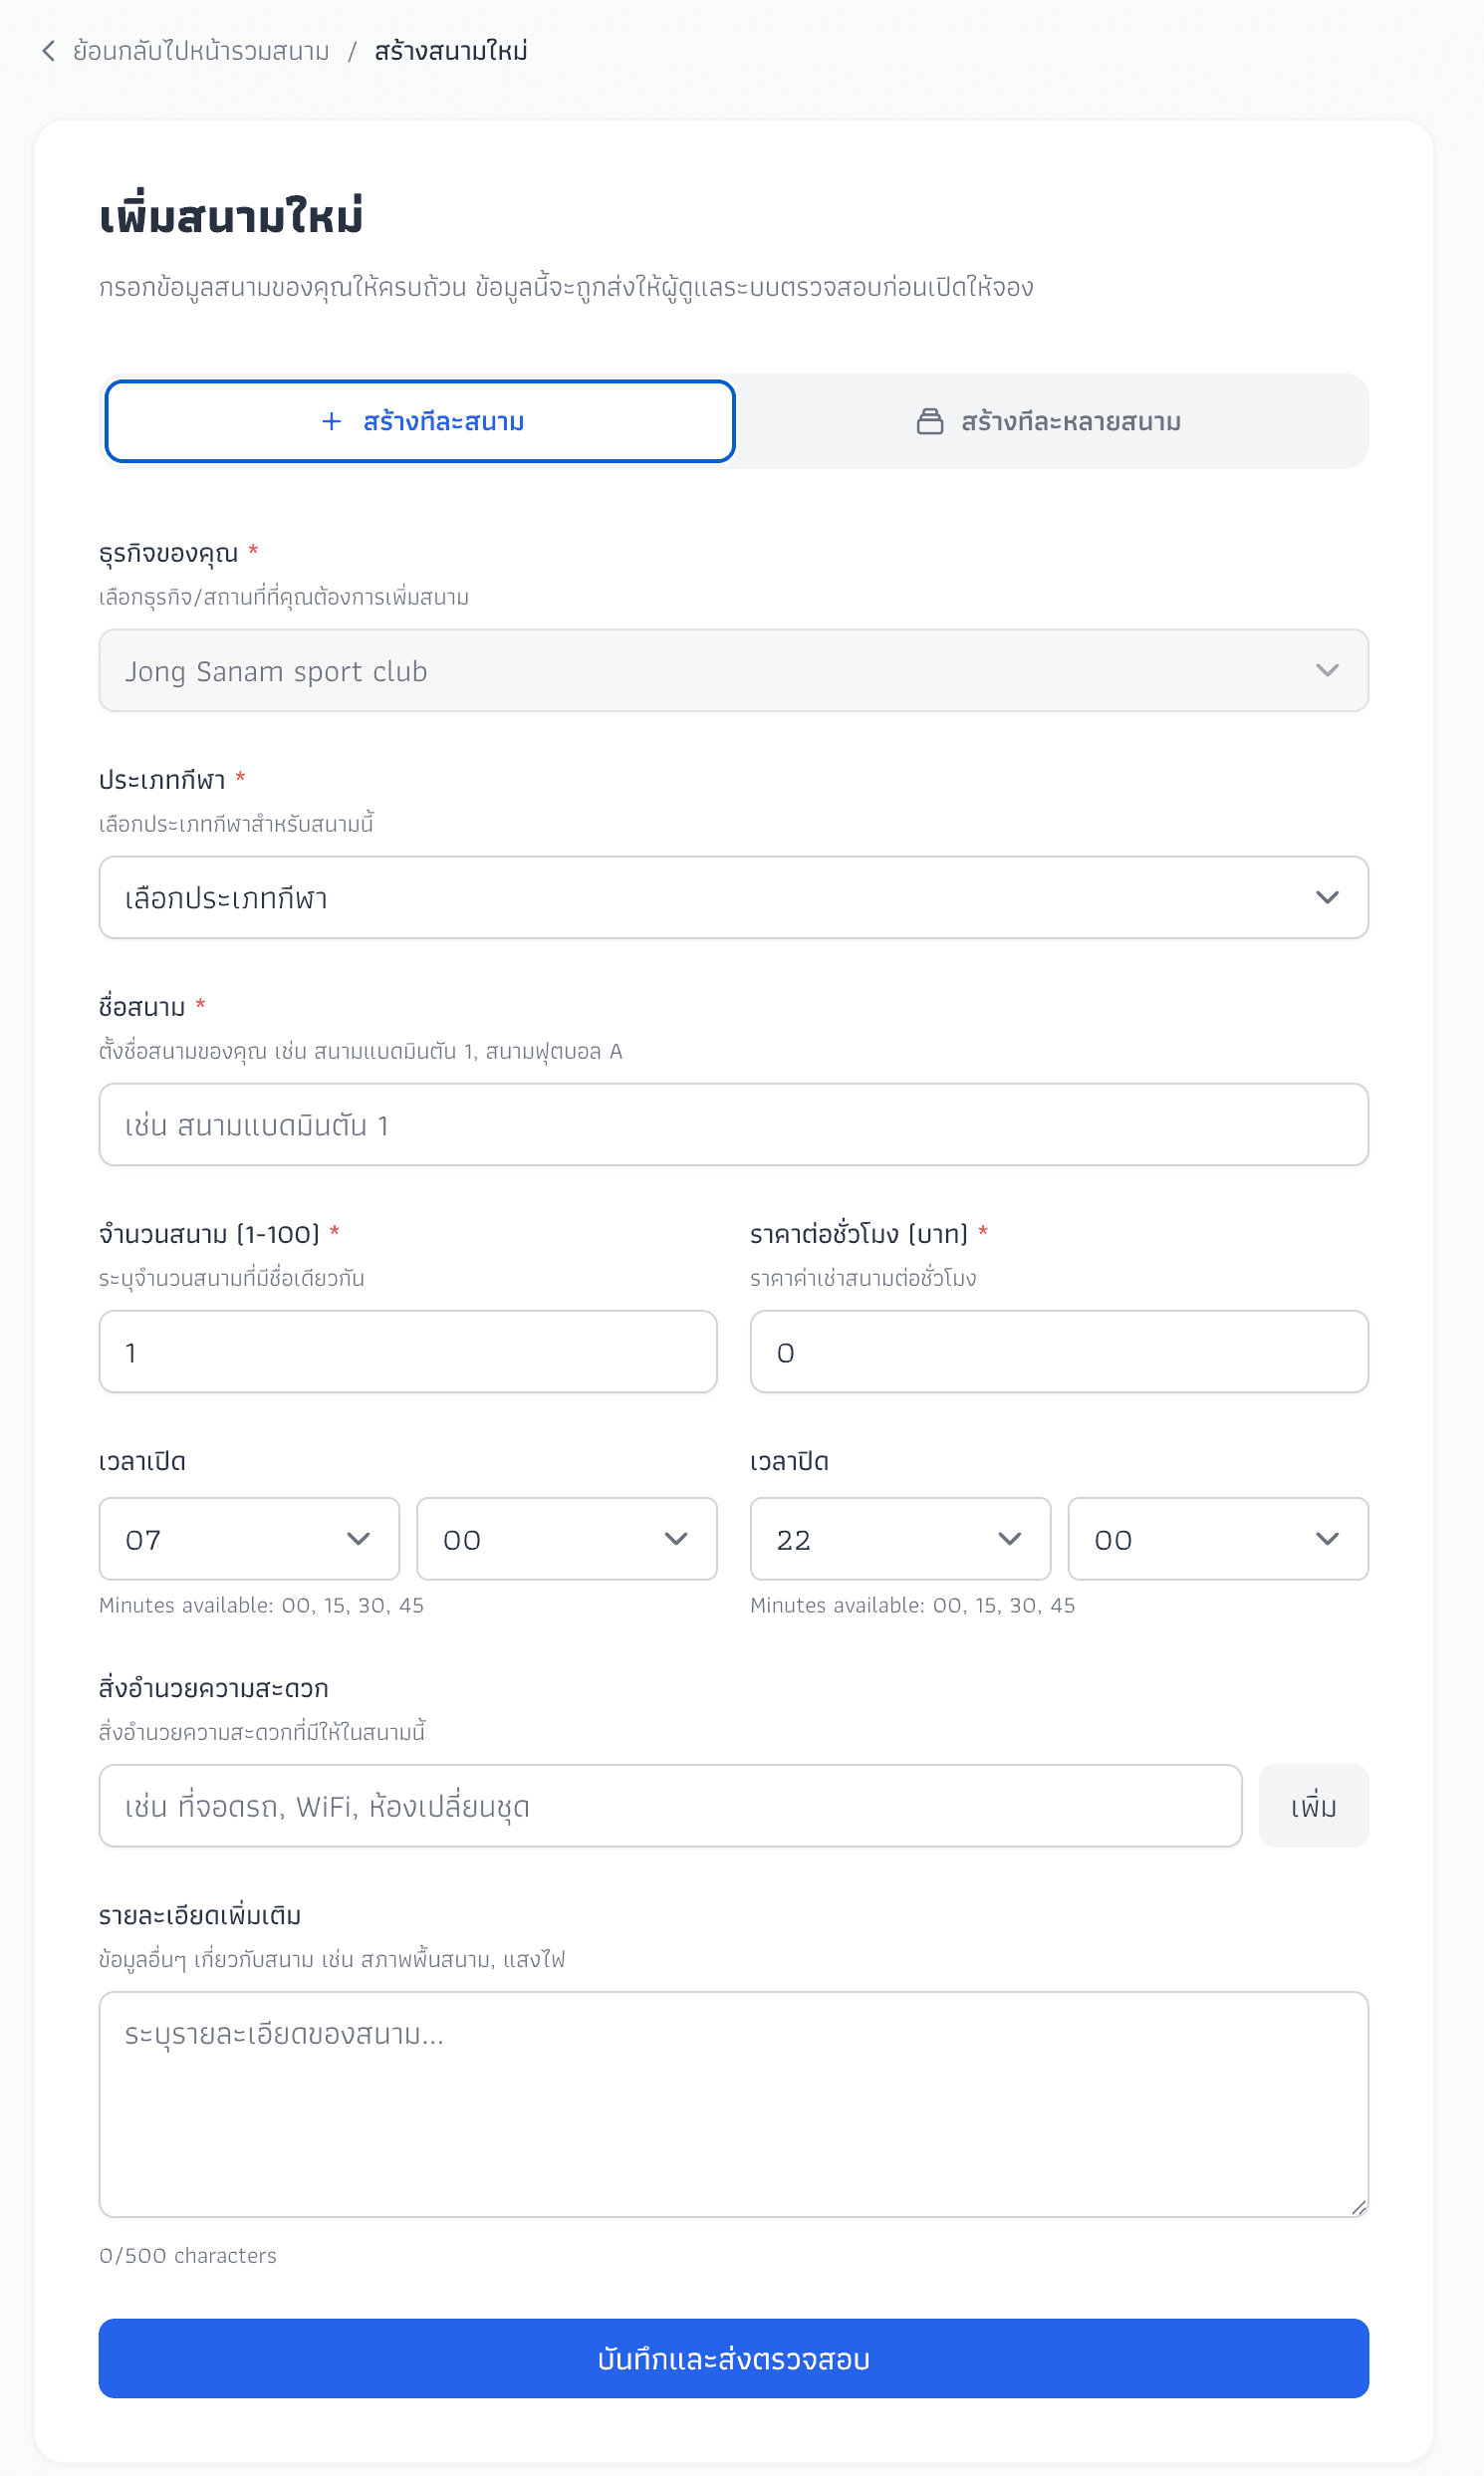Click the box icon beside สร้างทีละหลายสนาม
1484x2476 pixels.
coord(929,421)
